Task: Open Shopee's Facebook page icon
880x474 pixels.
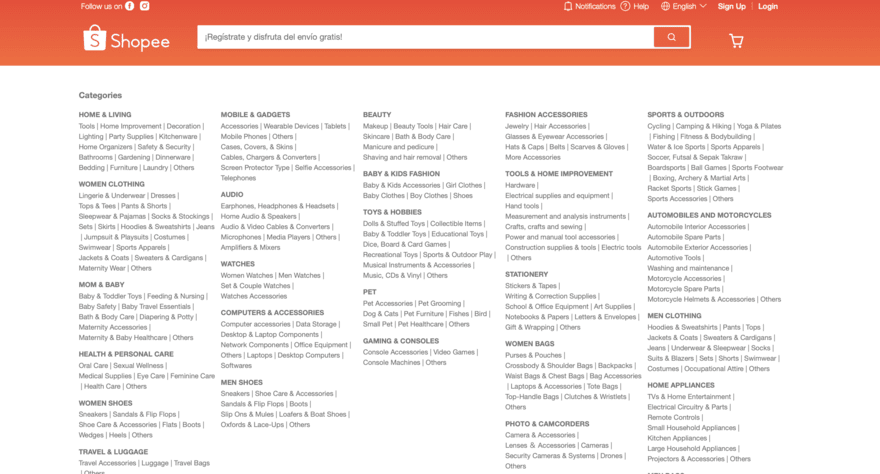Action: [130, 6]
